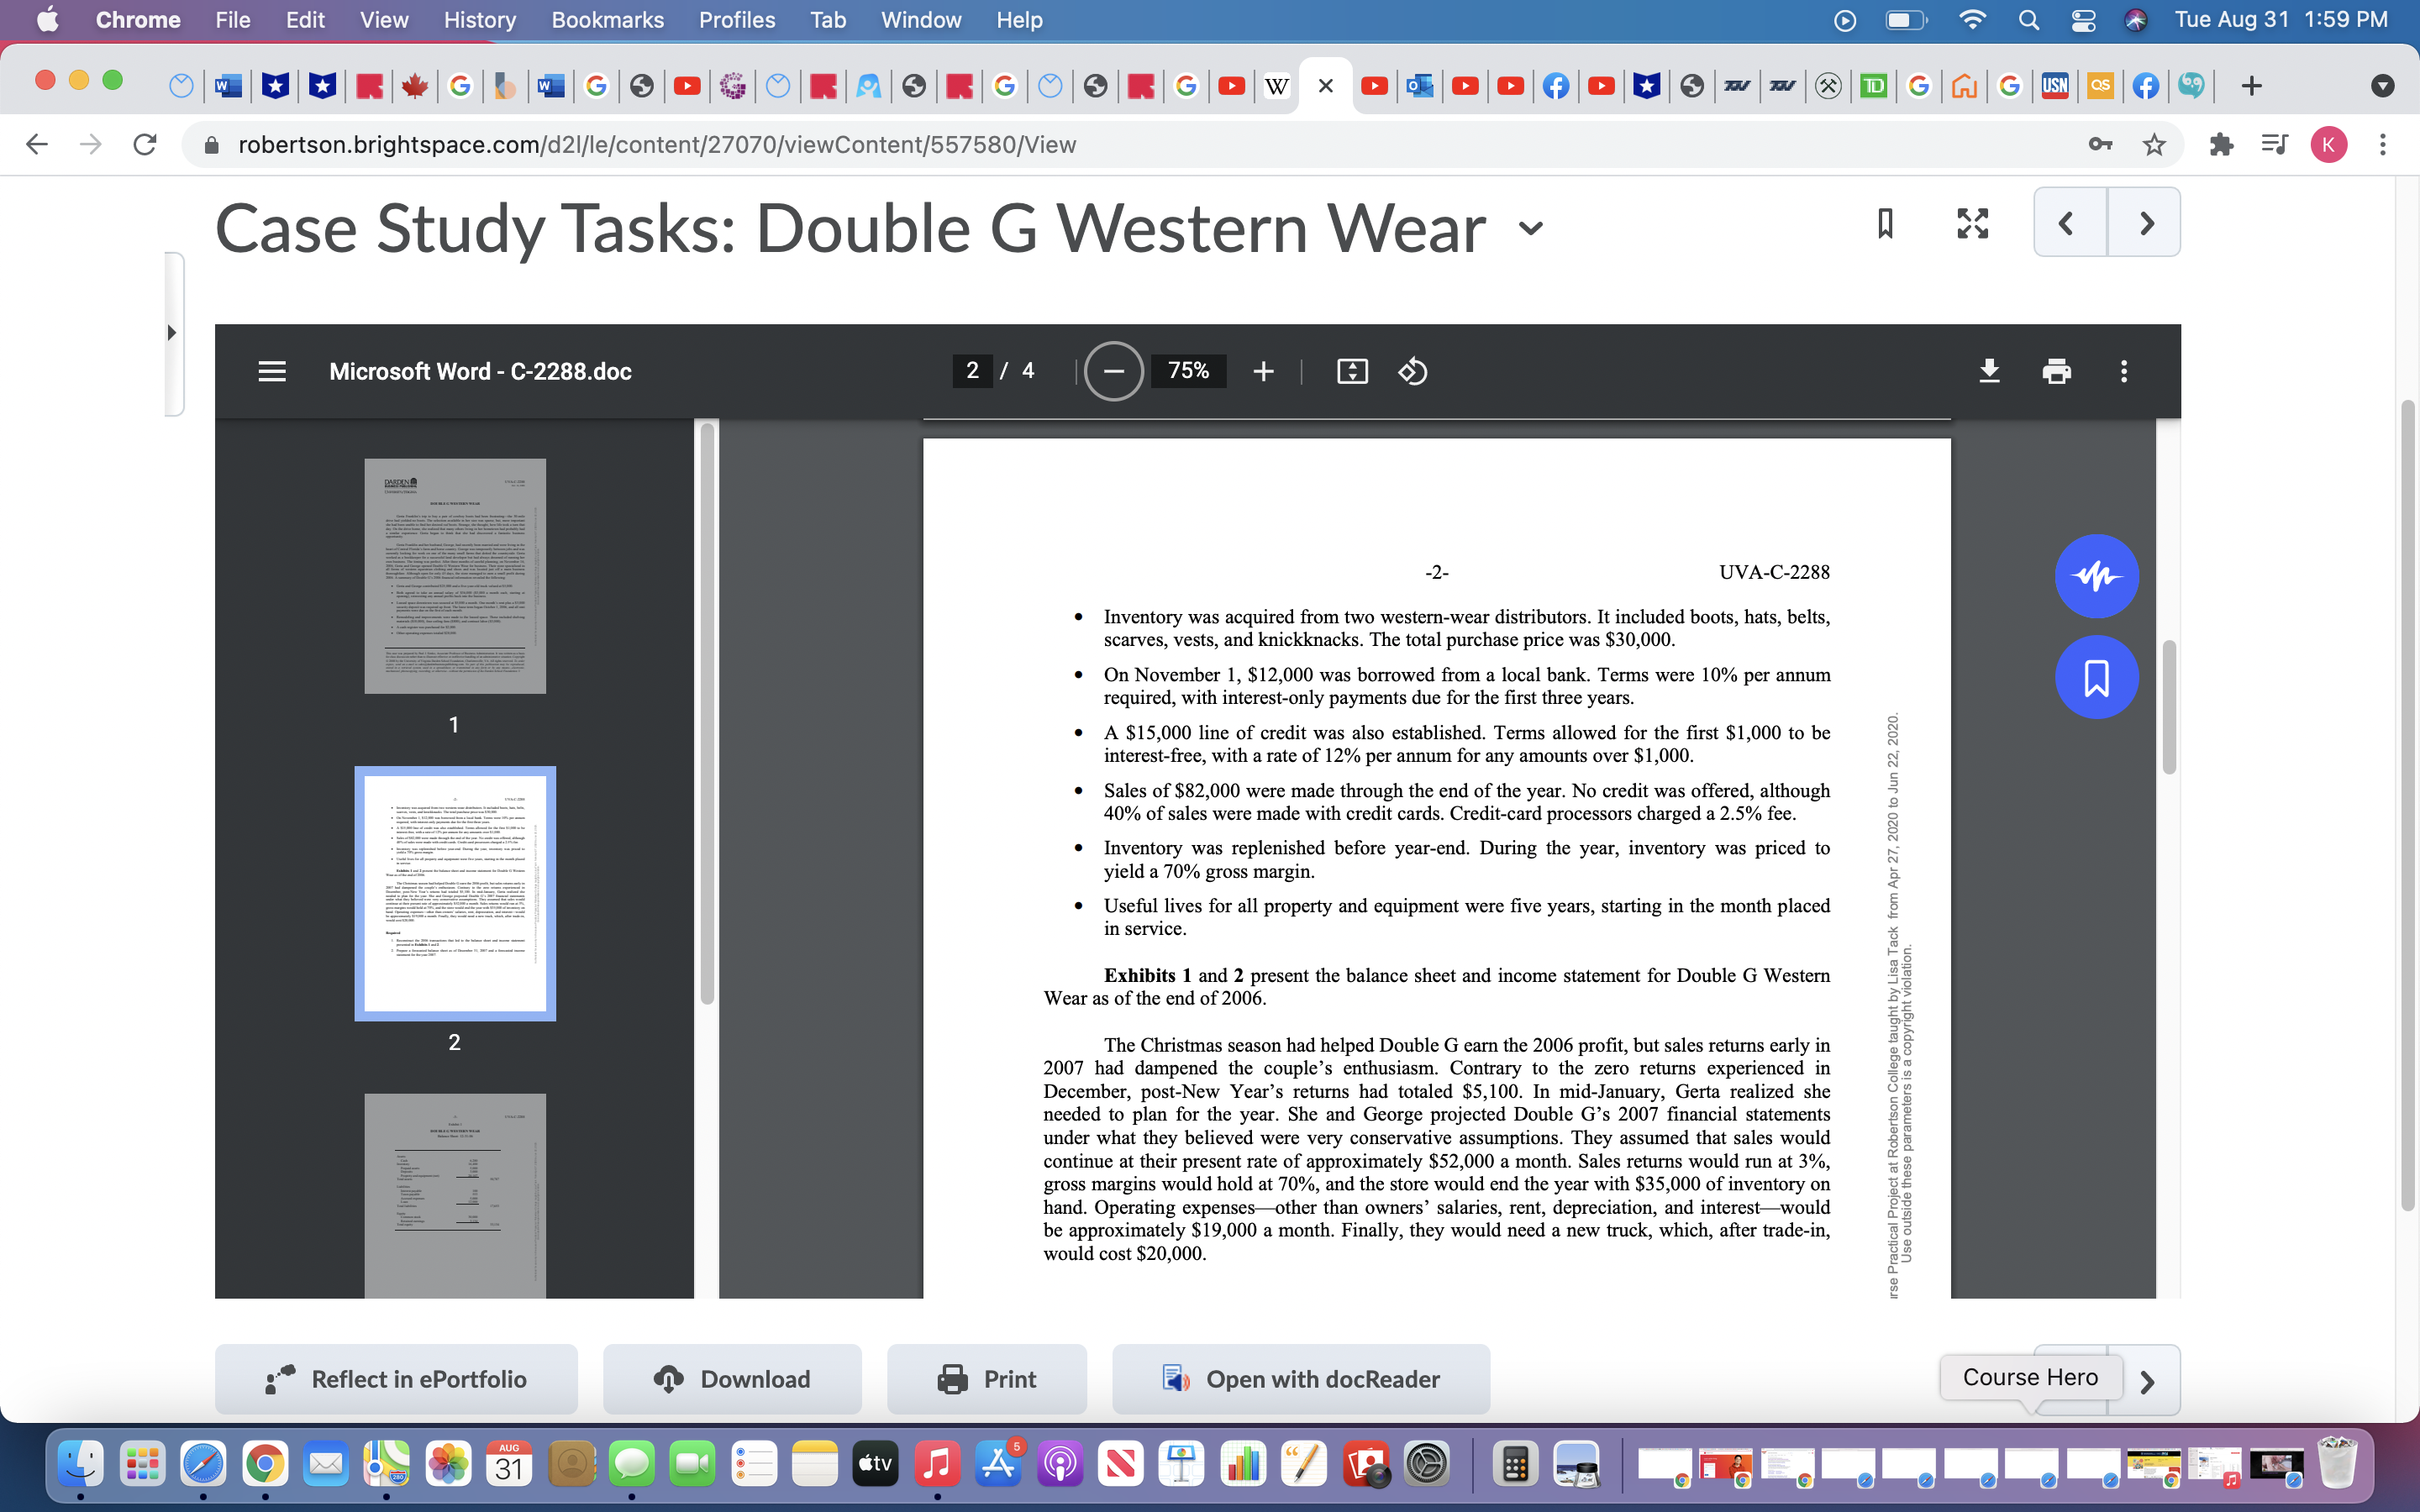Select page 2 thumbnail
Screen dimensions: 2420x1512
pos(455,893)
